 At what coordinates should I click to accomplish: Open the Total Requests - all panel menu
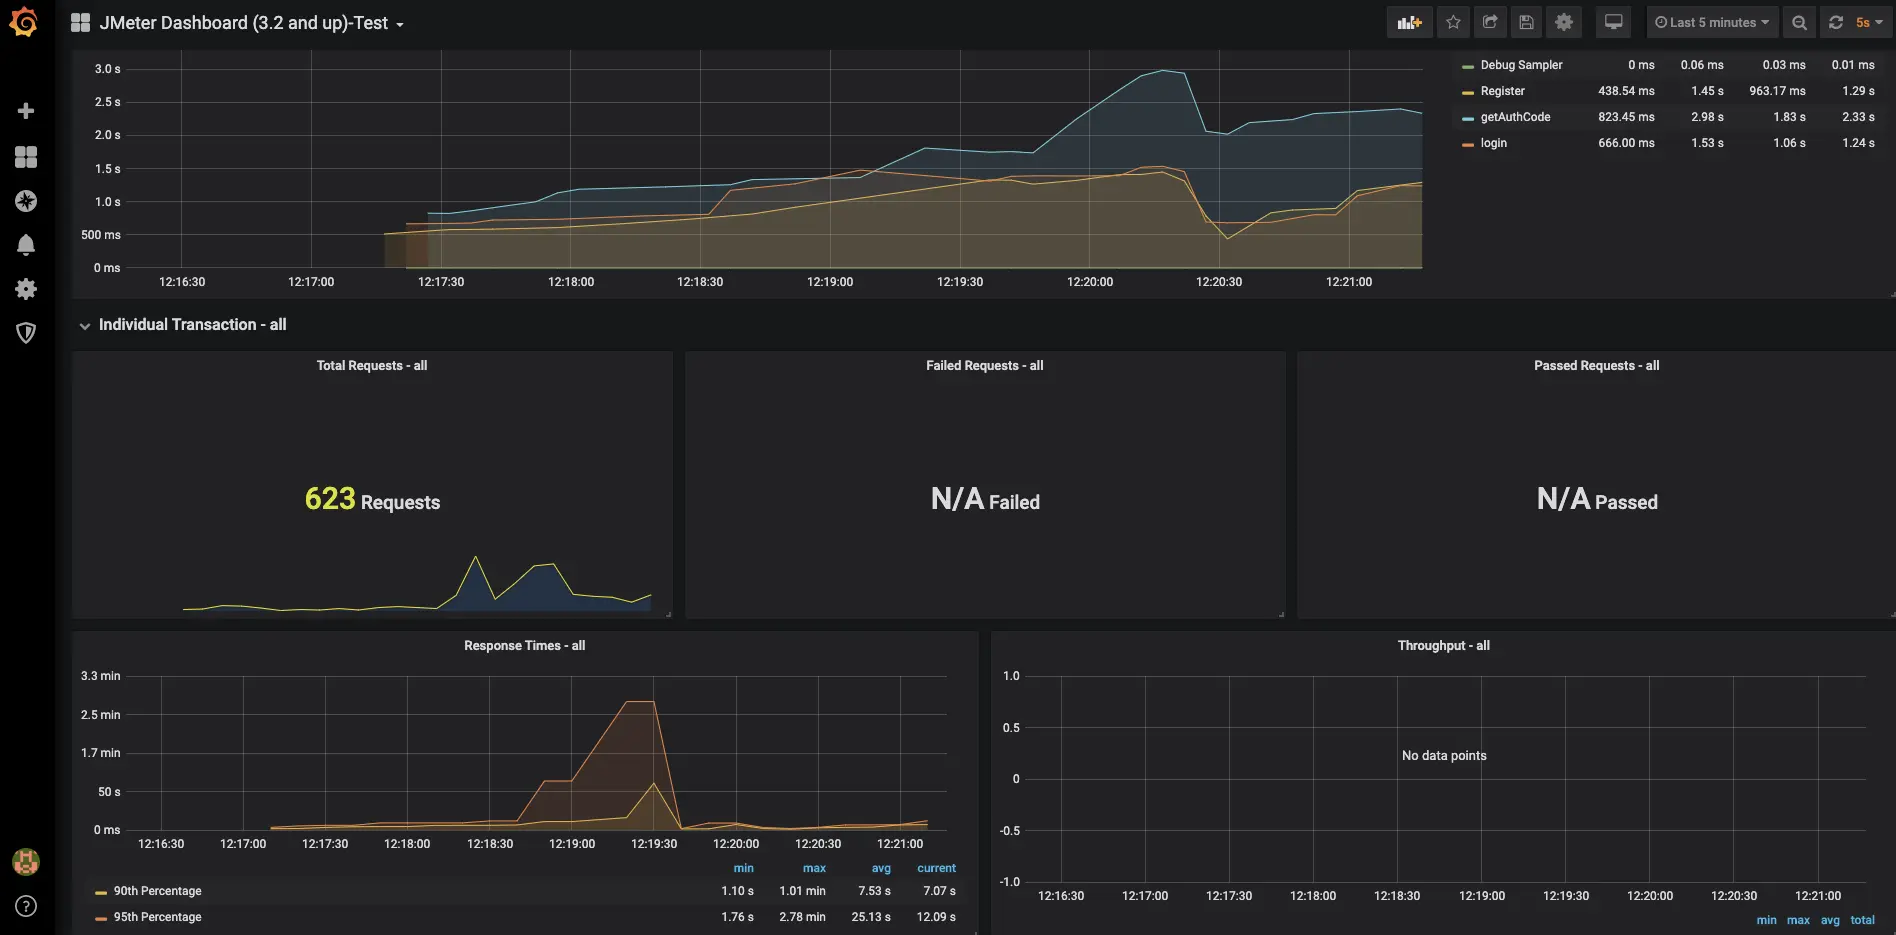click(372, 366)
